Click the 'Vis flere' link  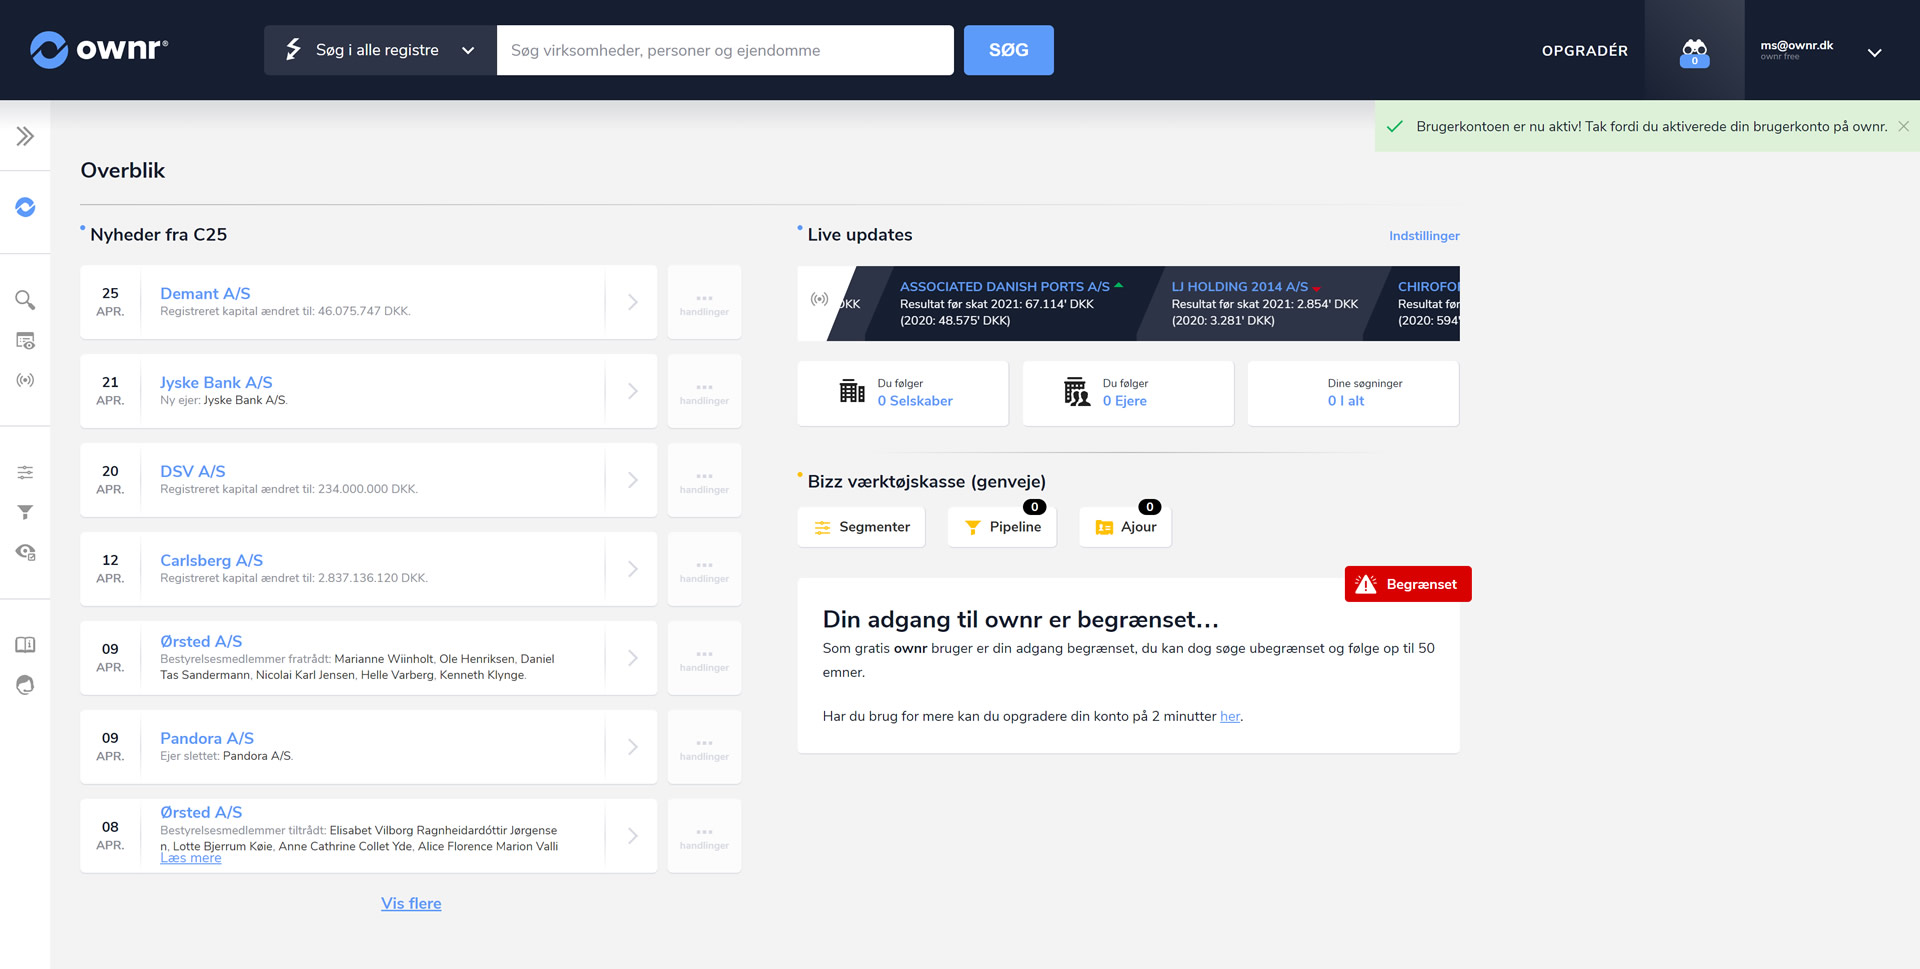(411, 903)
